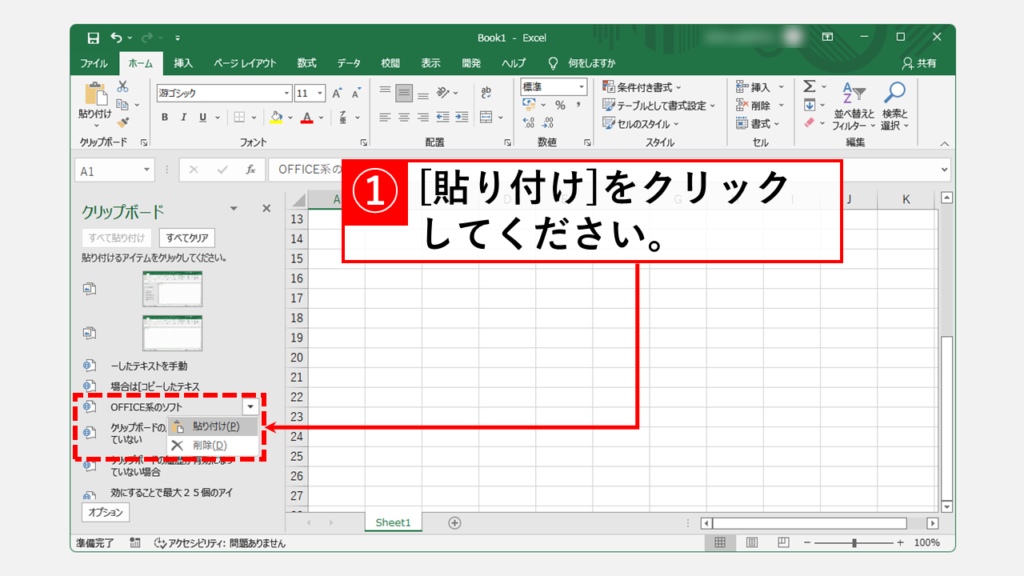
Task: Open 並べ替えとフィルター sort and filter
Action: tap(853, 107)
